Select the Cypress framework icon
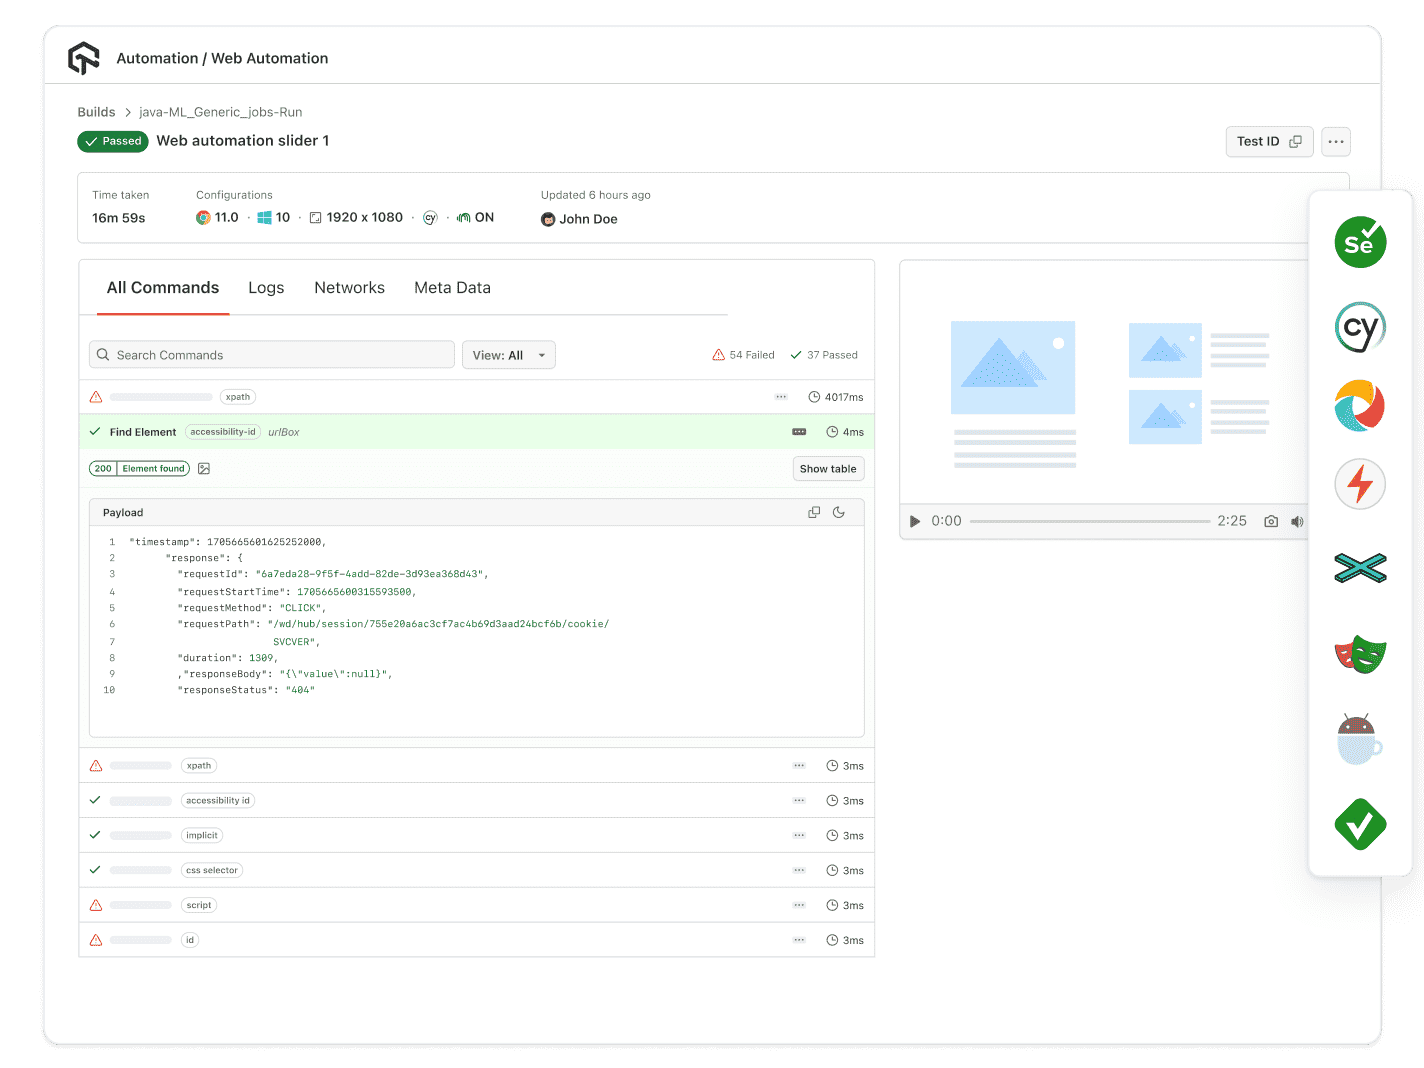1424x1068 pixels. [x=1359, y=327]
